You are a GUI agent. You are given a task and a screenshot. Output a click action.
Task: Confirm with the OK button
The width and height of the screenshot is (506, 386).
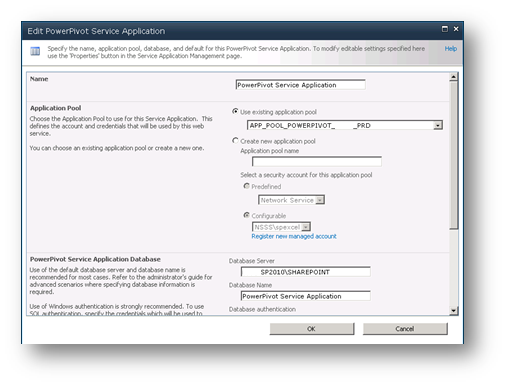pyautogui.click(x=312, y=329)
